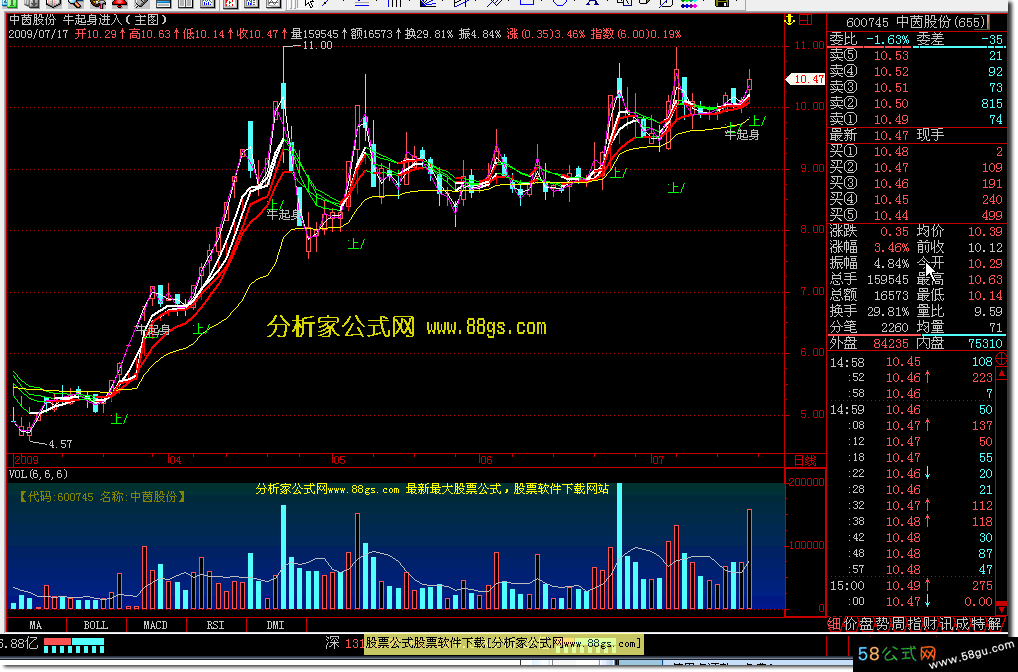
Task: Click the red window-layout icon beside the anchor
Action: click(x=806, y=20)
